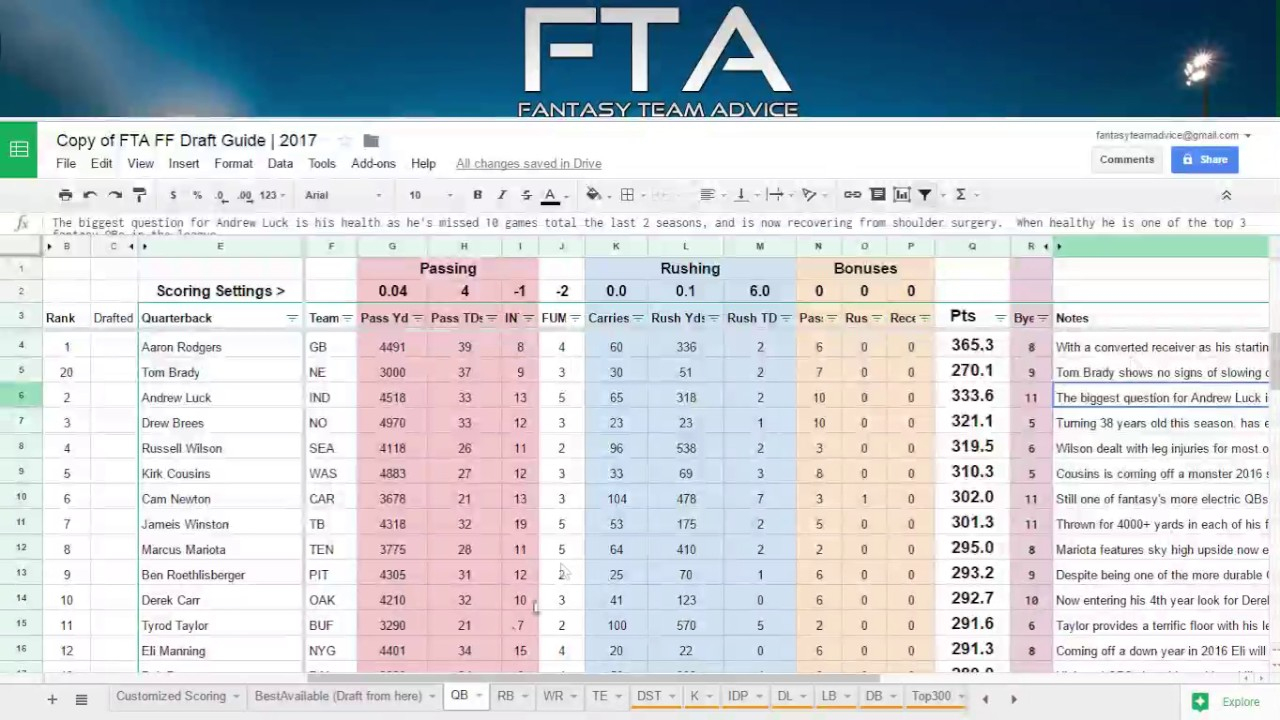Click the Redo arrow icon

point(115,195)
